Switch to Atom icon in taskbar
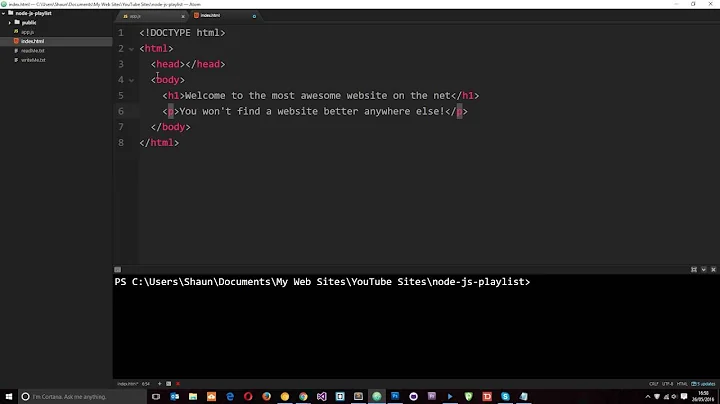720x404 pixels. tap(377, 397)
